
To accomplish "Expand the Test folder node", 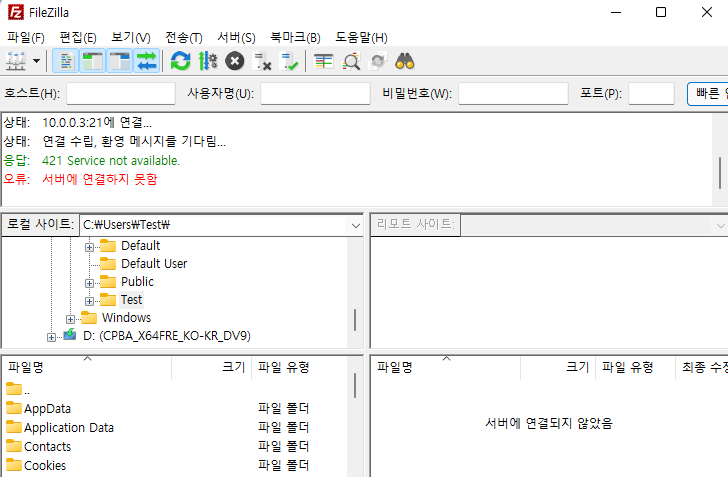I will [89, 301].
